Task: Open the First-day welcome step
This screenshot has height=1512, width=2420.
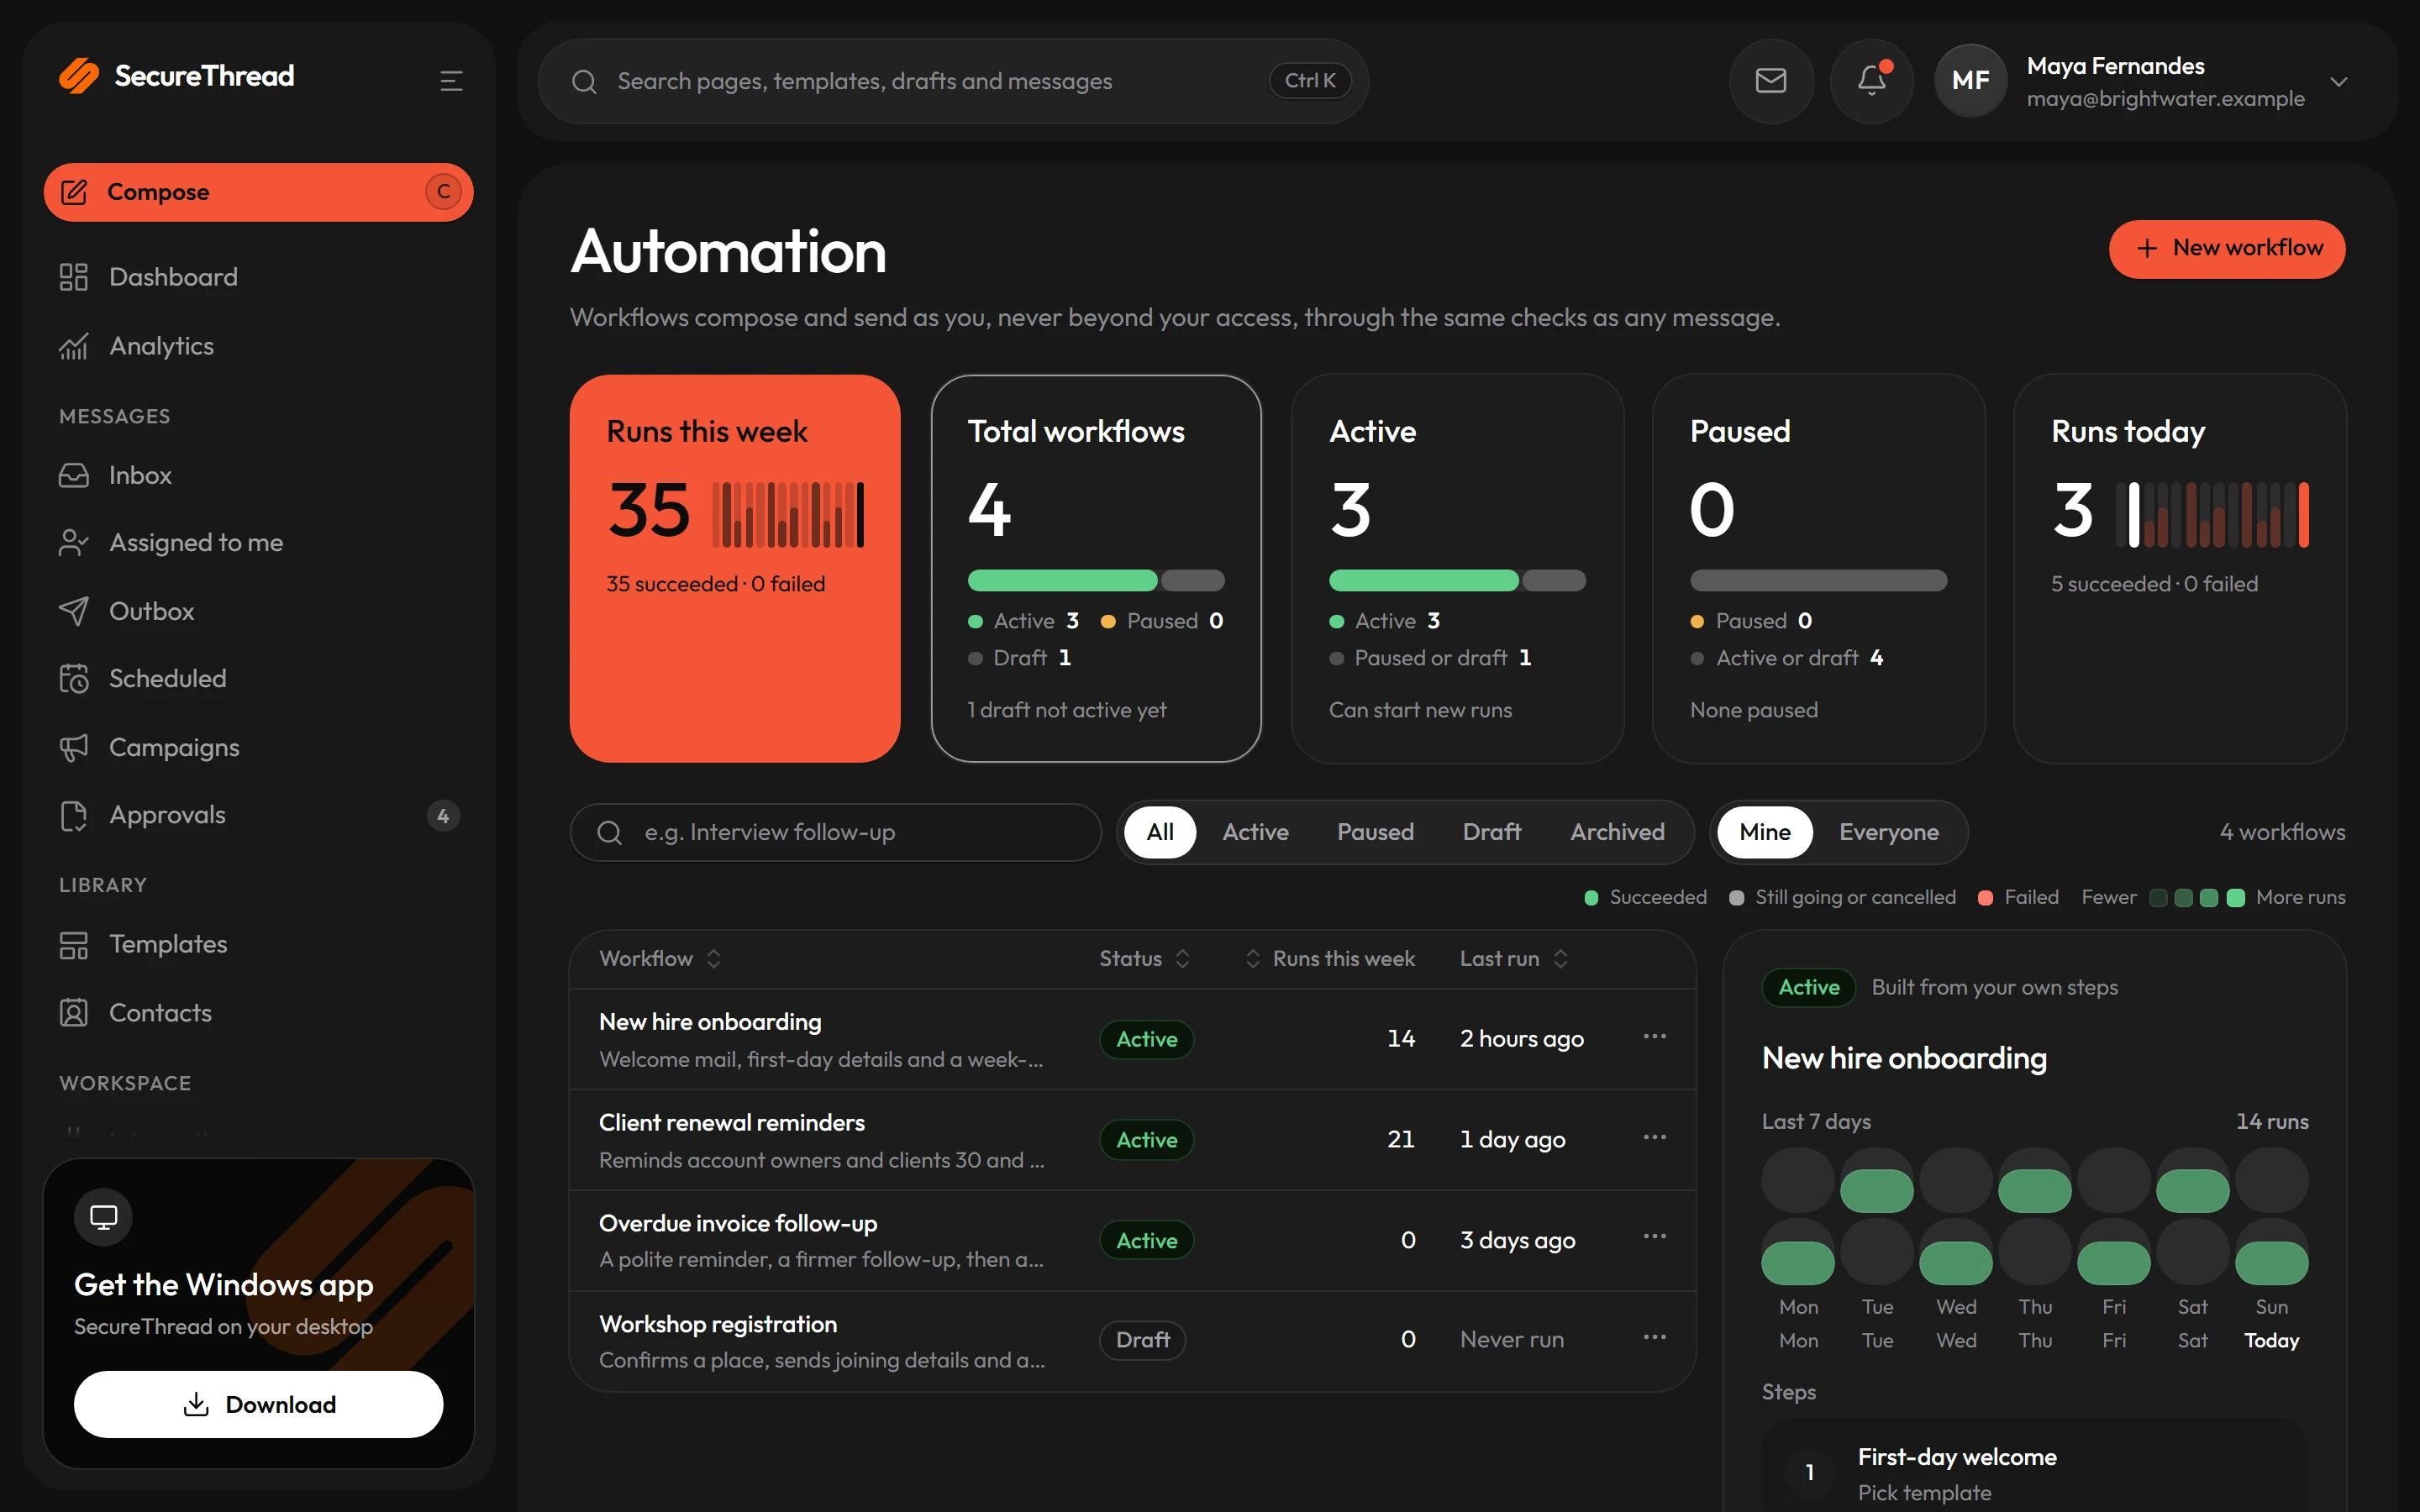Action: pyautogui.click(x=2034, y=1466)
